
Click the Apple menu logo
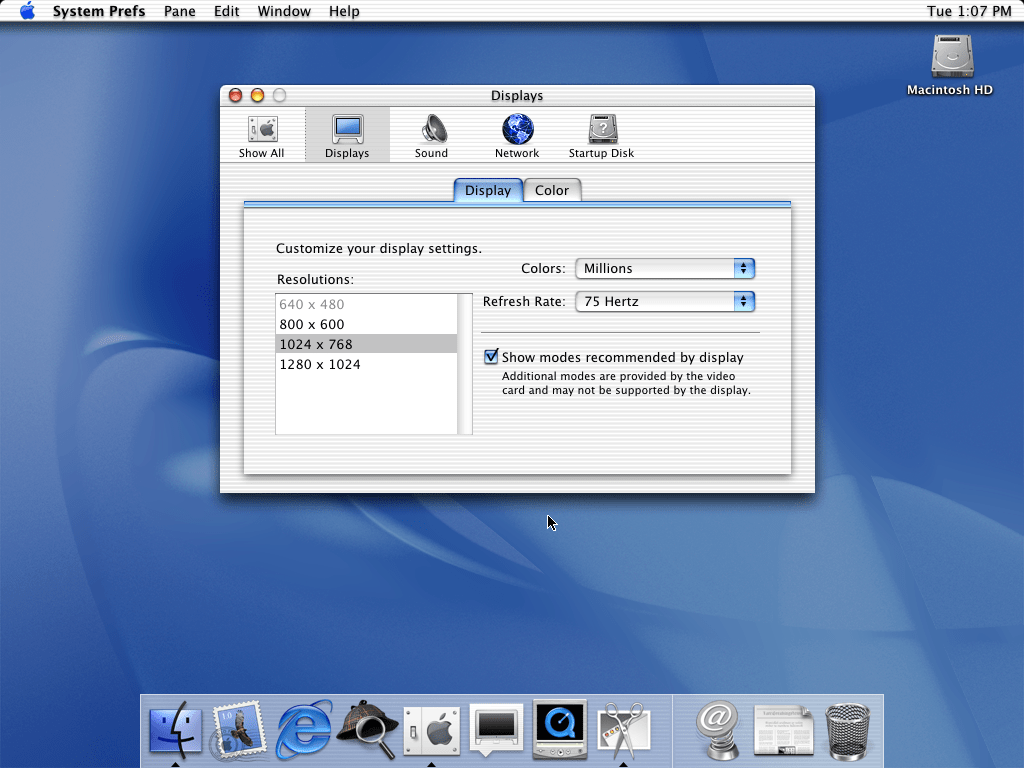pyautogui.click(x=27, y=11)
